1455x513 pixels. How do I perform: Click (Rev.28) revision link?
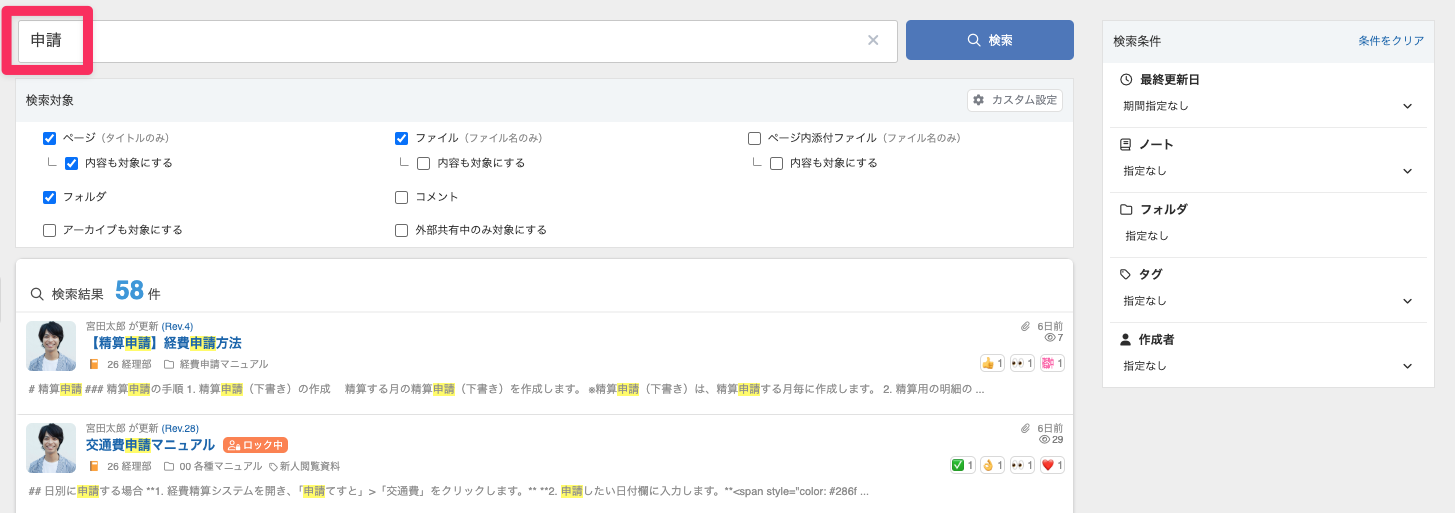click(180, 429)
